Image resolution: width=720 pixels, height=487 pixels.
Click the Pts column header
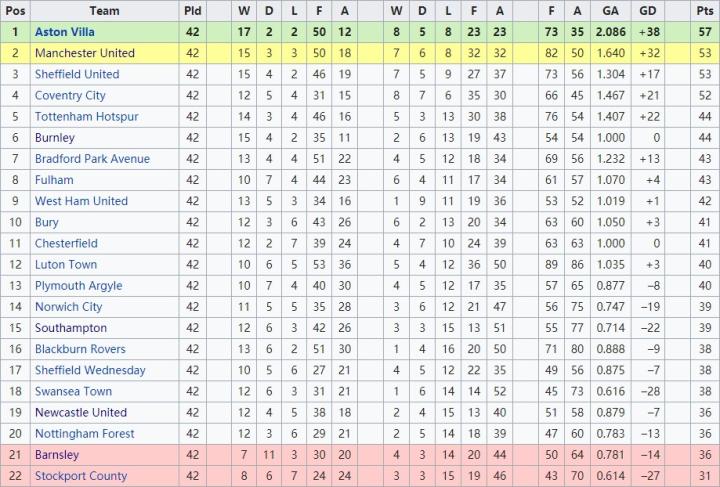(704, 11)
